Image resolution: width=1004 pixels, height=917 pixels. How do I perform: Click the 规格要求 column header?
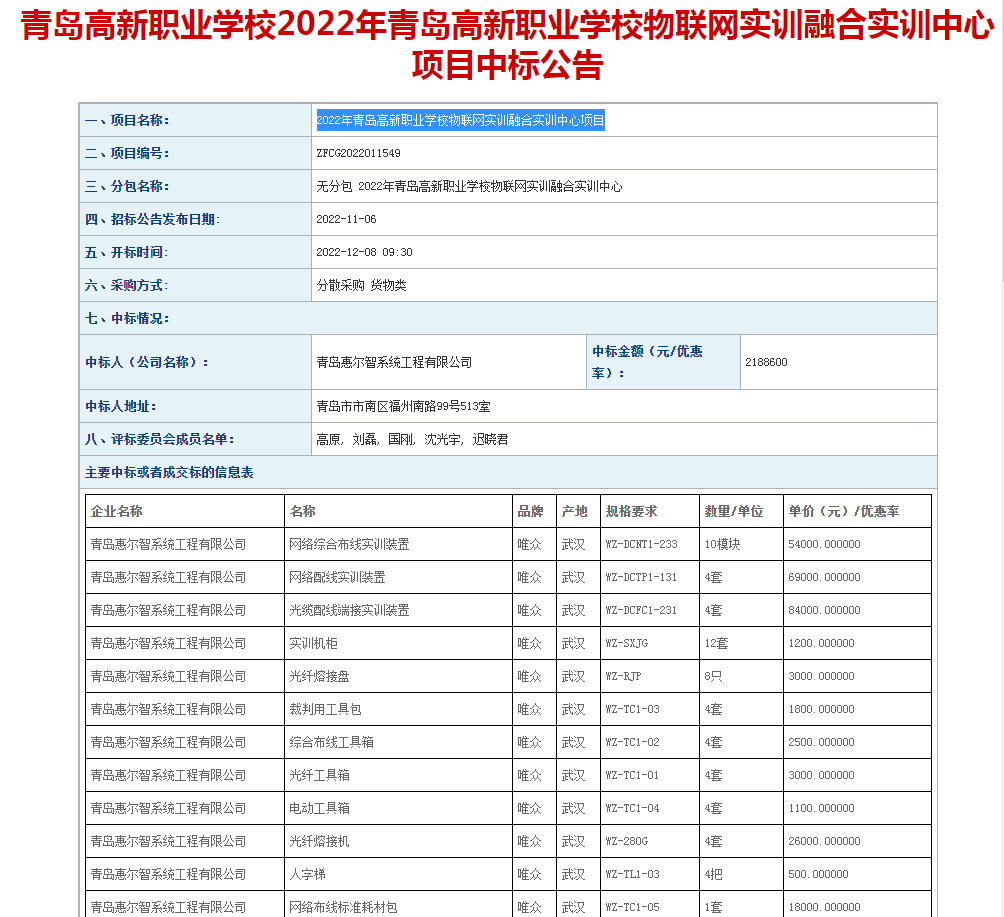coord(631,511)
